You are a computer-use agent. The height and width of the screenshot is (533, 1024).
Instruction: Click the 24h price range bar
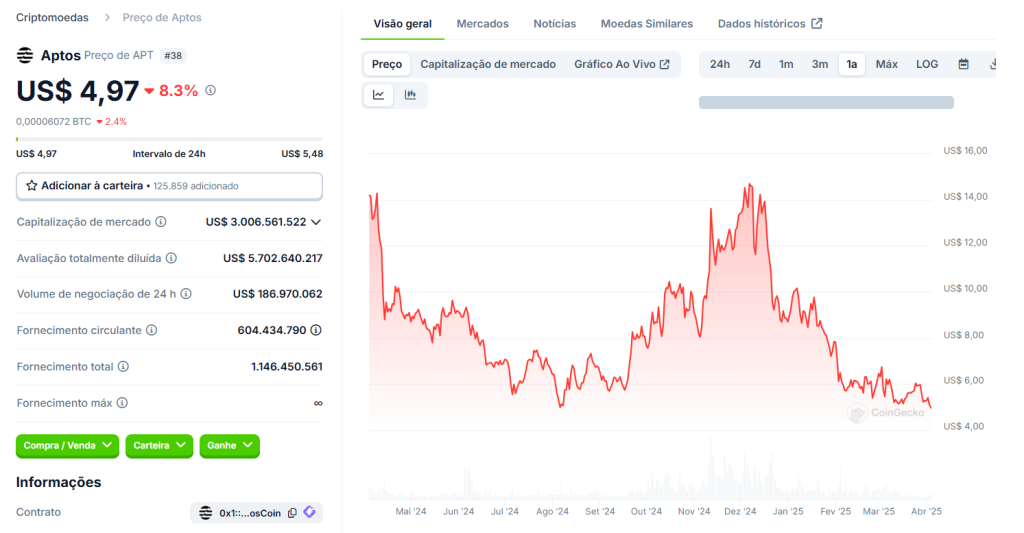tap(169, 139)
